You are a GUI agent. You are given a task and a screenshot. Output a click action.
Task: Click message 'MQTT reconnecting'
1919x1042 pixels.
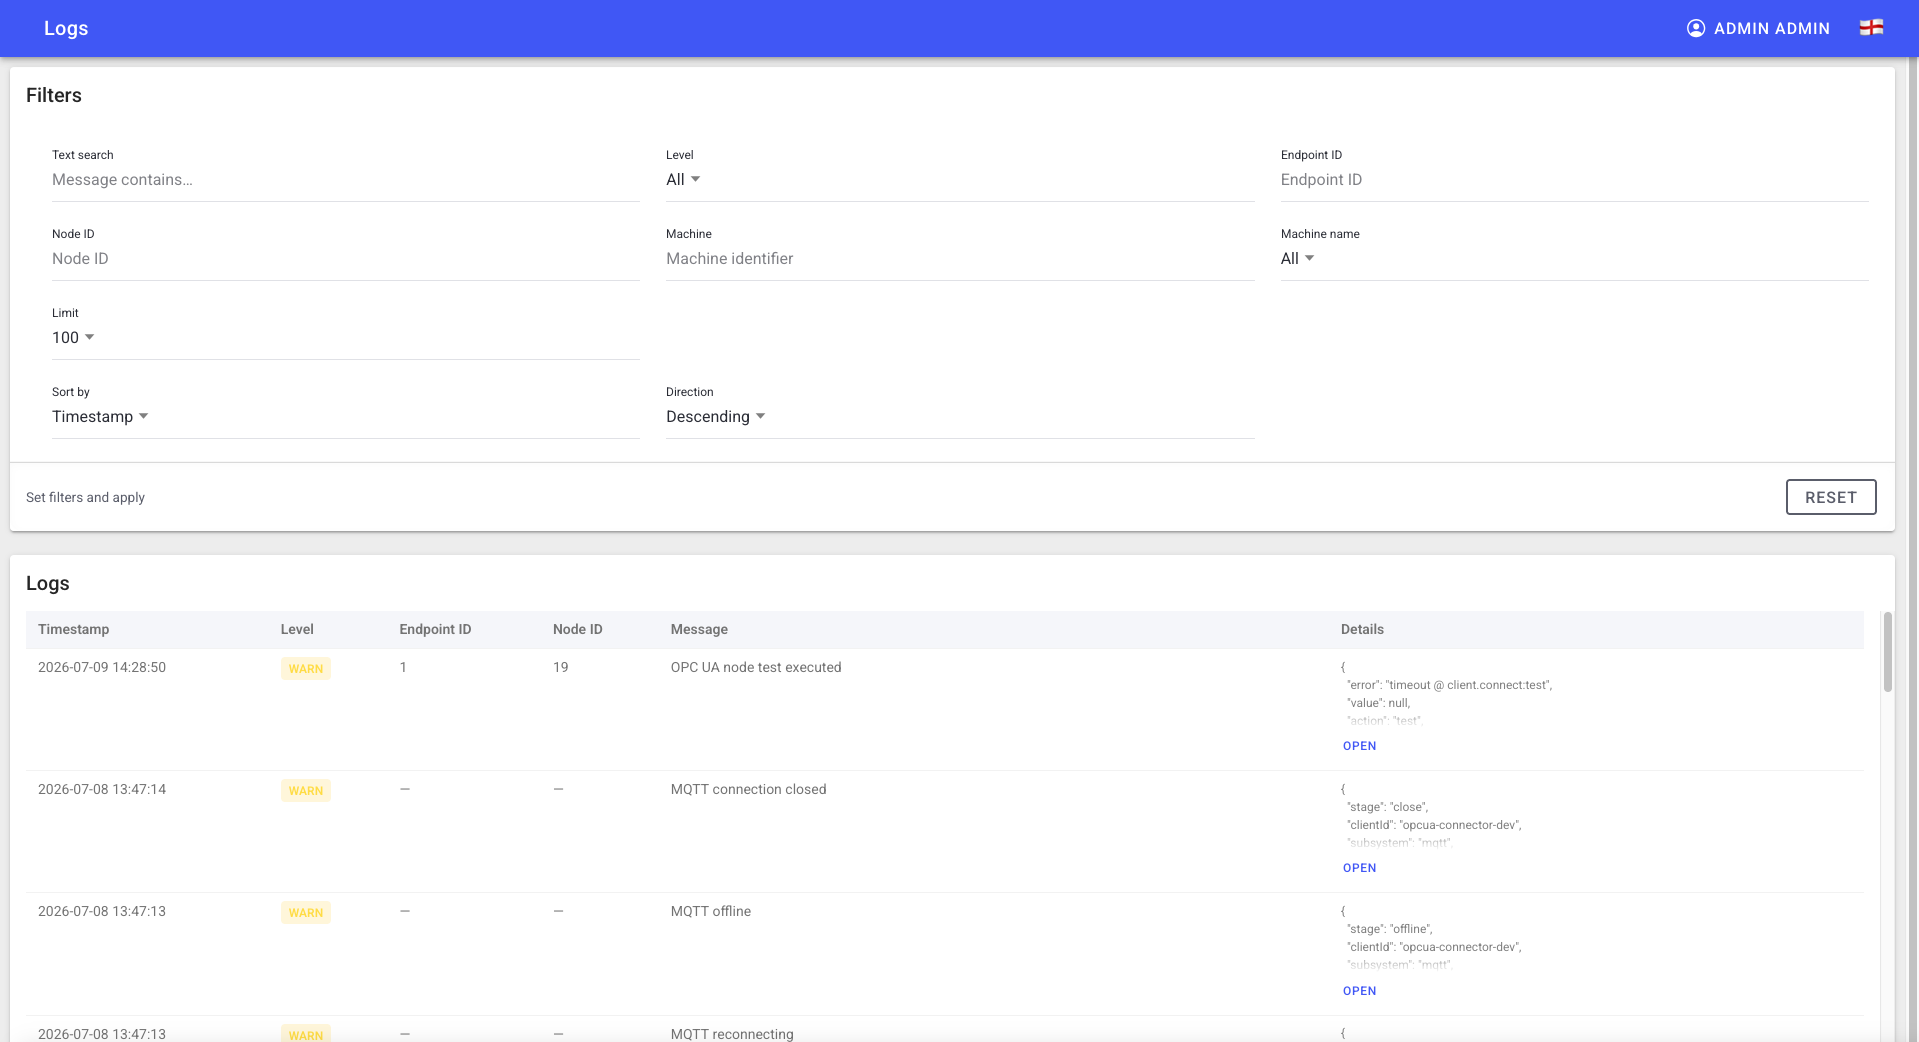(732, 1033)
